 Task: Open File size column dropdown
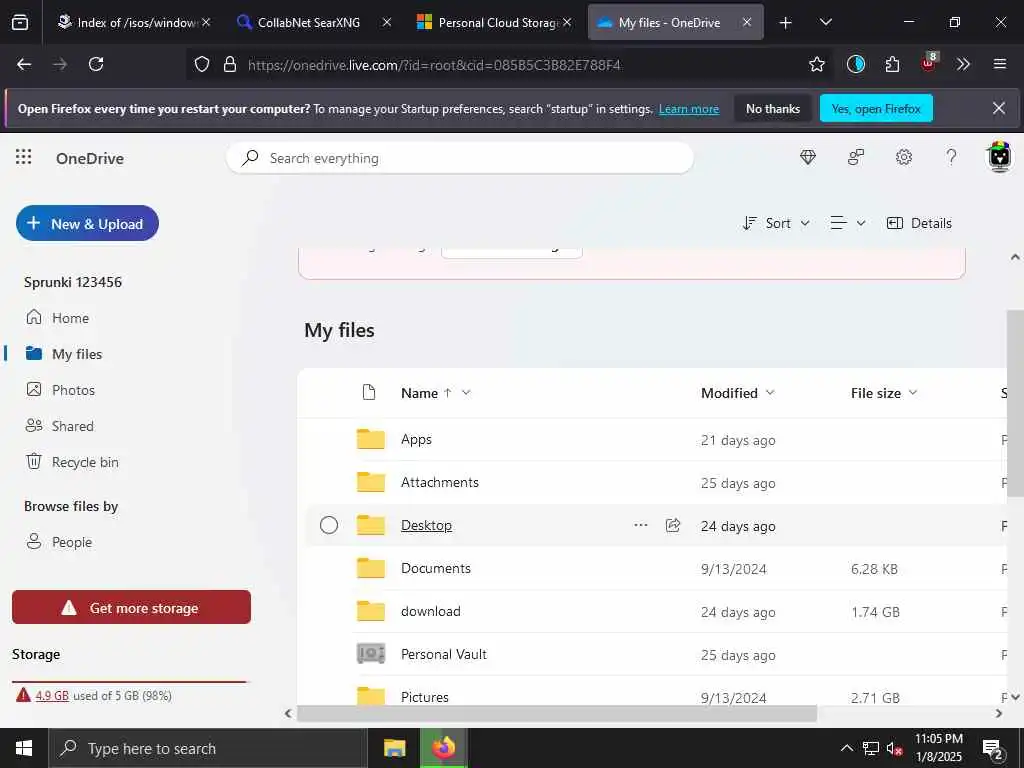884,392
